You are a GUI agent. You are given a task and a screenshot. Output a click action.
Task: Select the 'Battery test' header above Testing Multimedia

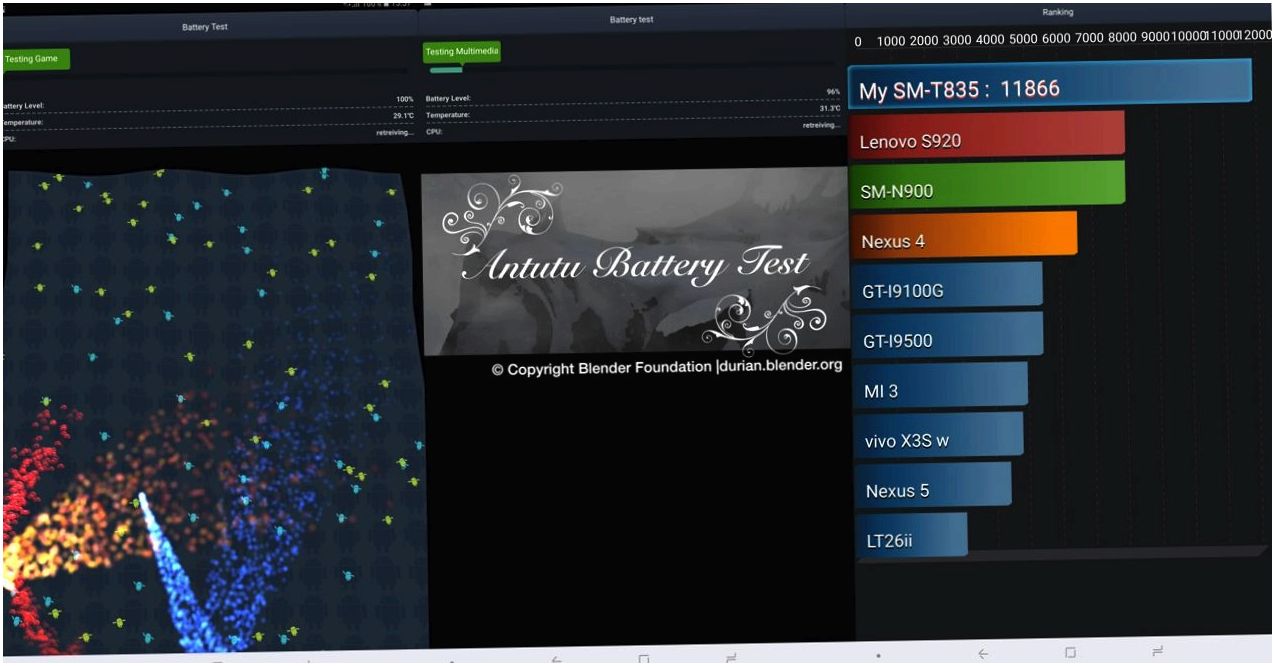(x=631, y=19)
